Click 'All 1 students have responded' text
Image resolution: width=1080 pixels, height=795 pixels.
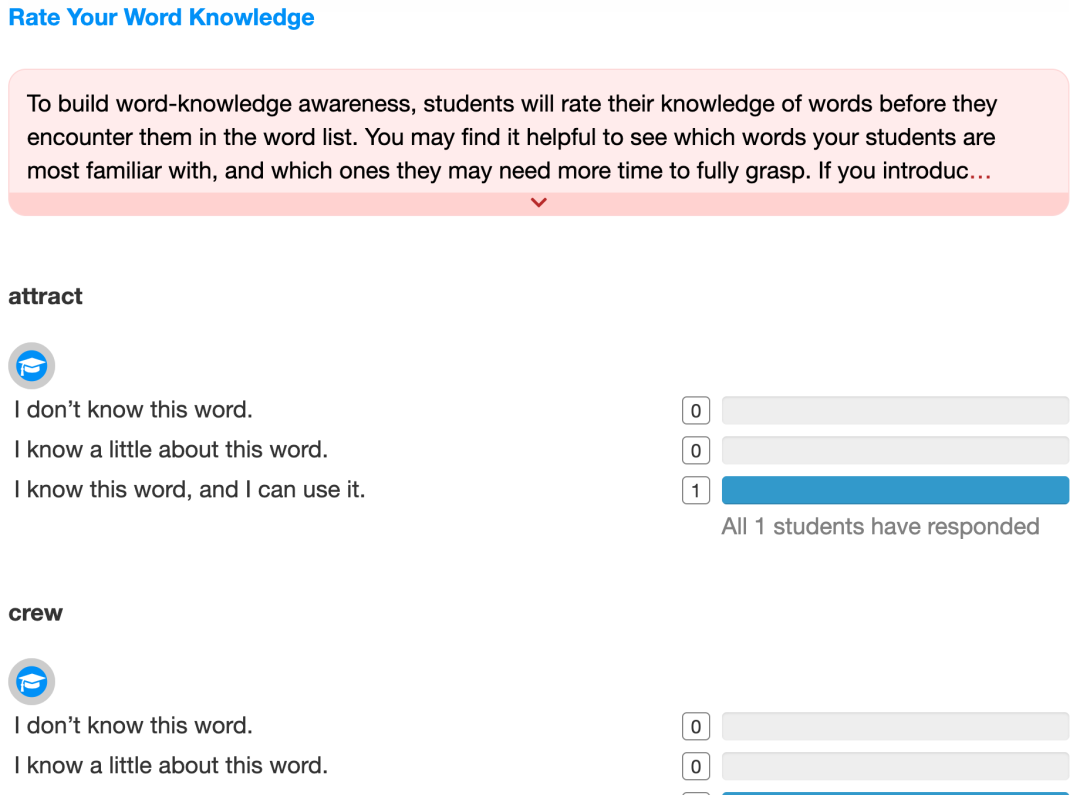point(880,526)
